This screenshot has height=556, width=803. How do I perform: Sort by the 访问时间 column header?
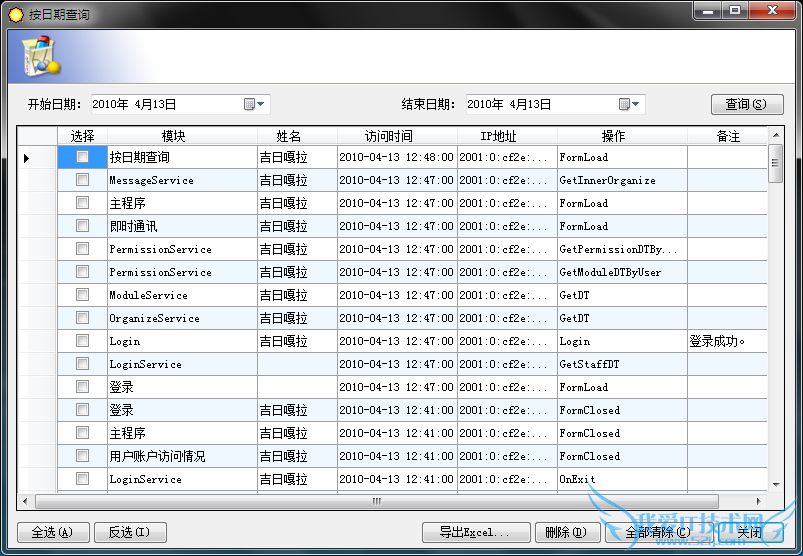[x=397, y=136]
